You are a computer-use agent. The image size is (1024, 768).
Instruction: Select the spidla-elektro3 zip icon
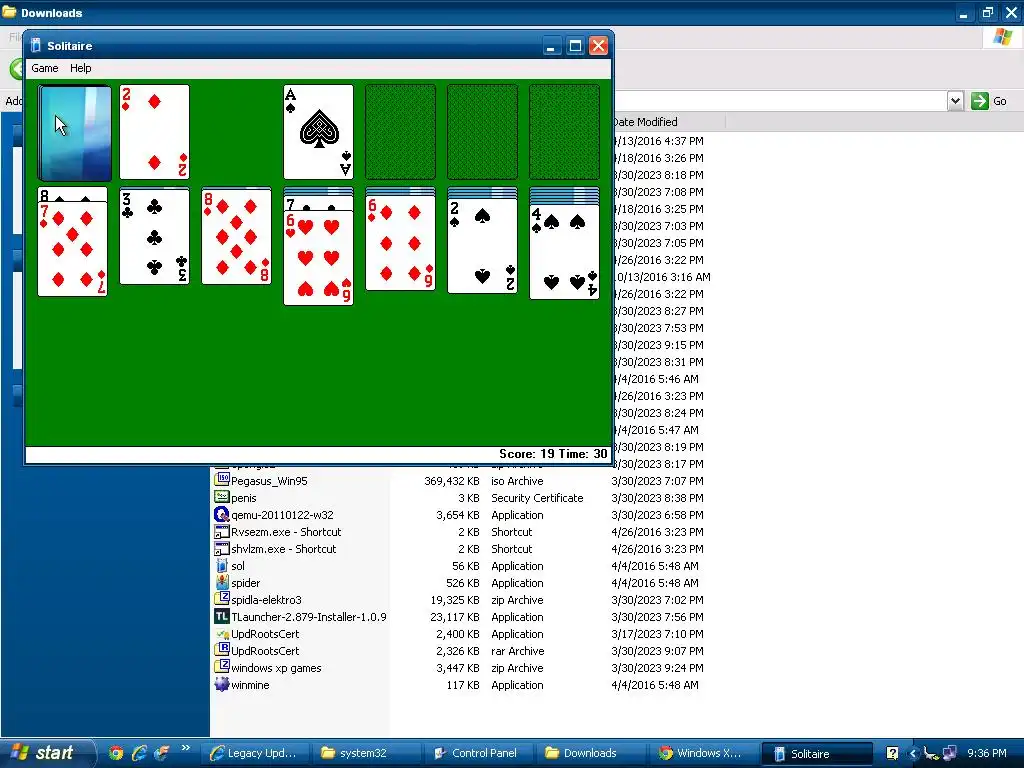coord(222,599)
